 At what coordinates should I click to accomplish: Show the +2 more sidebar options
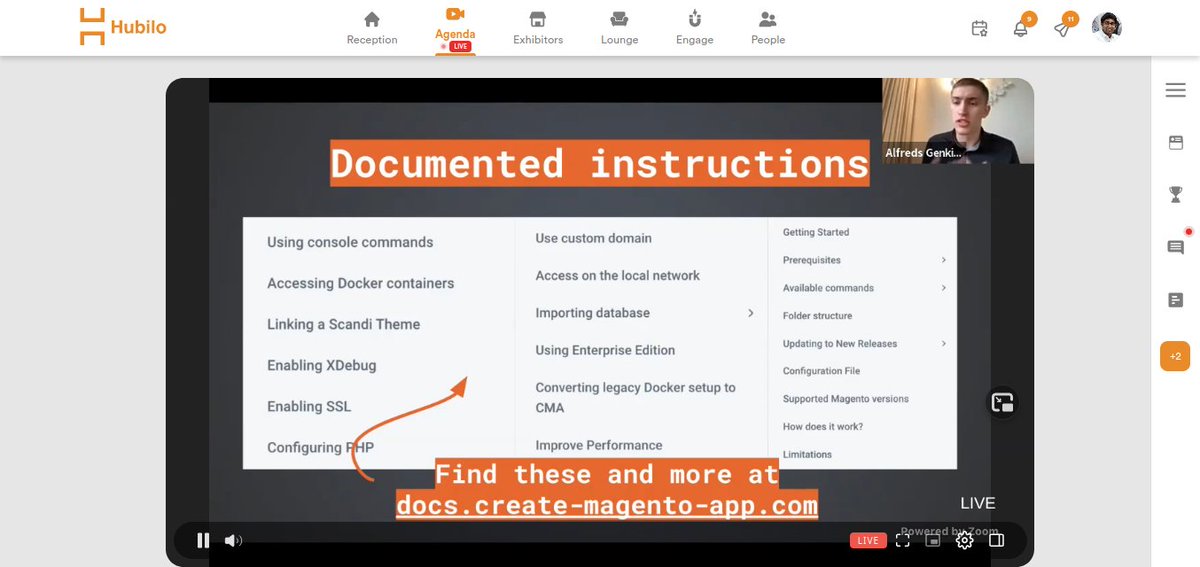coord(1175,356)
